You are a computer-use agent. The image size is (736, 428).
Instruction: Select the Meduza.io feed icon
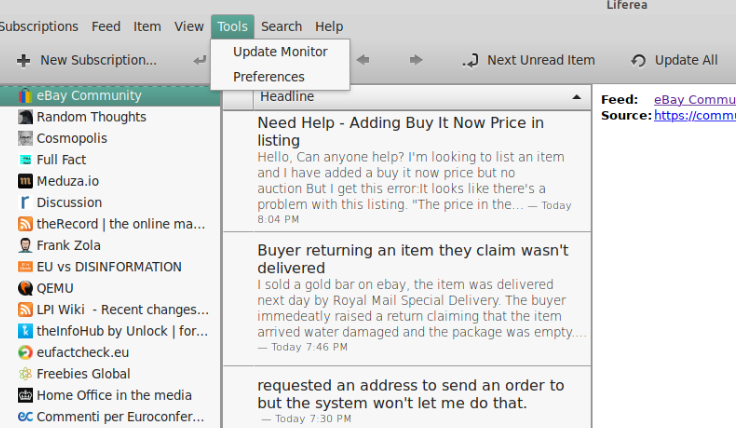tap(26, 181)
